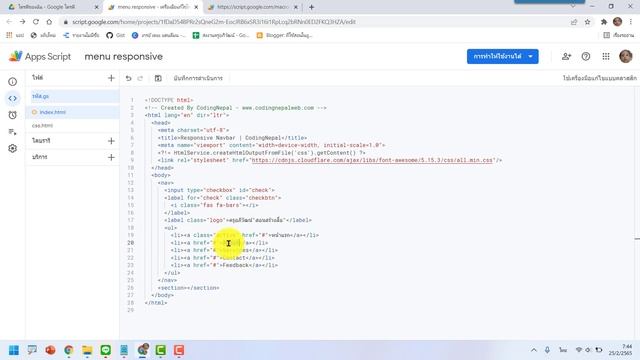Click the browser Forward arrow

click(22, 22)
